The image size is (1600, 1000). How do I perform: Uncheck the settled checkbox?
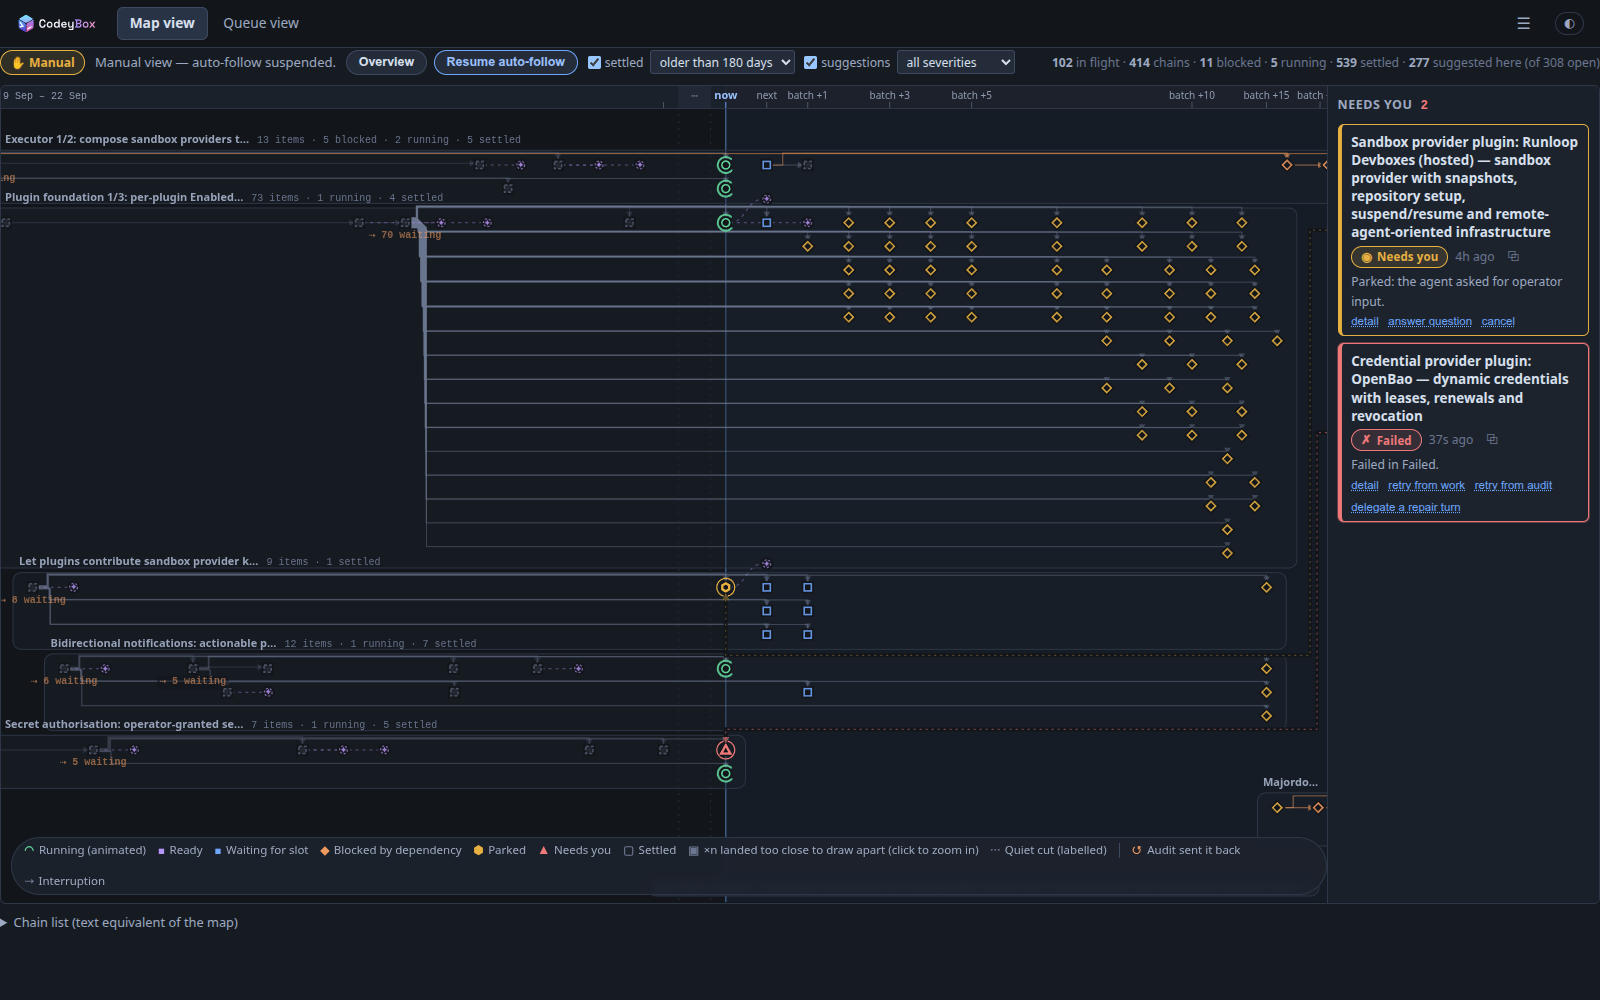[595, 62]
